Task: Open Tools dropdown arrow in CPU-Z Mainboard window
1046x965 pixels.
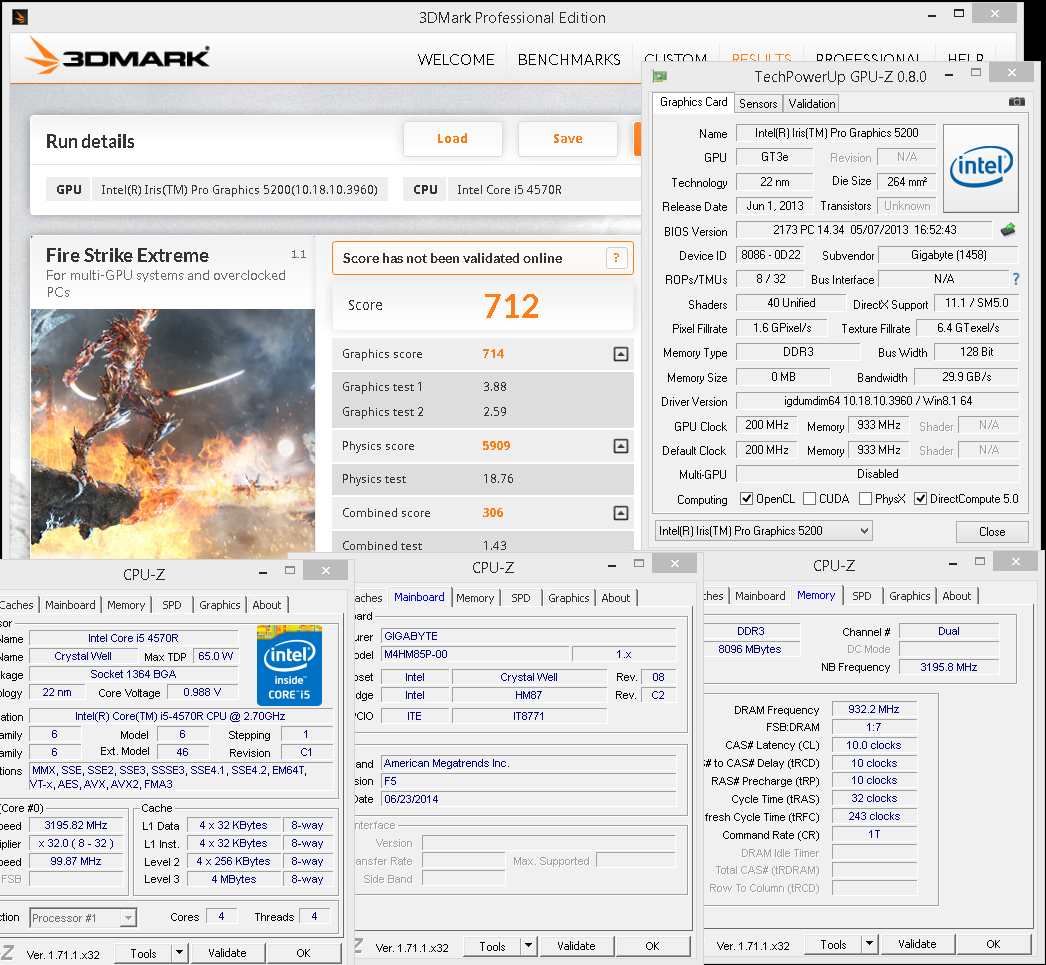Action: point(528,946)
